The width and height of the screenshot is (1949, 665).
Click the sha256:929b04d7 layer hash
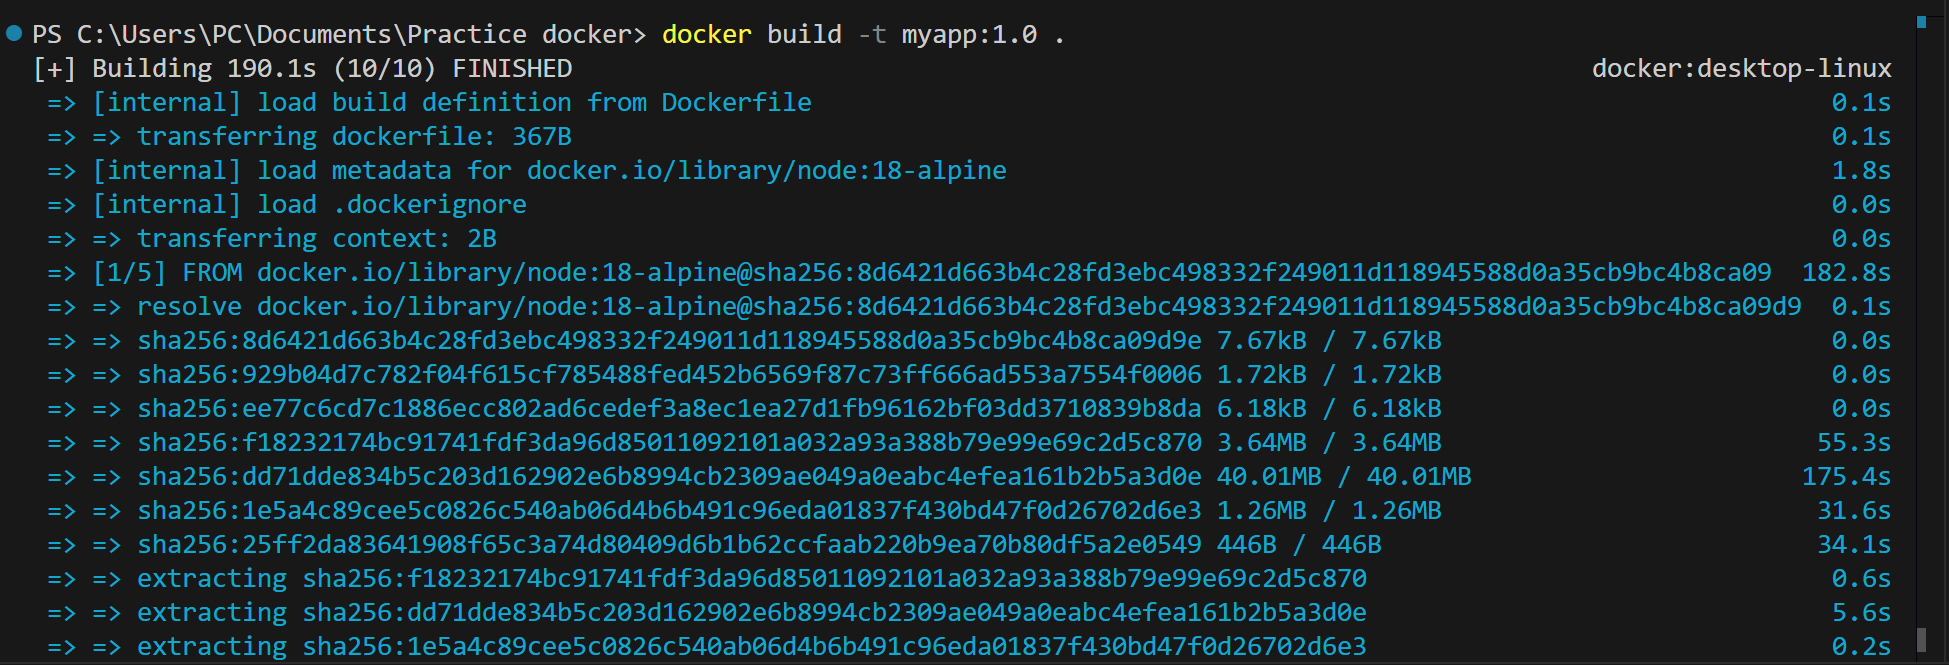coord(669,375)
